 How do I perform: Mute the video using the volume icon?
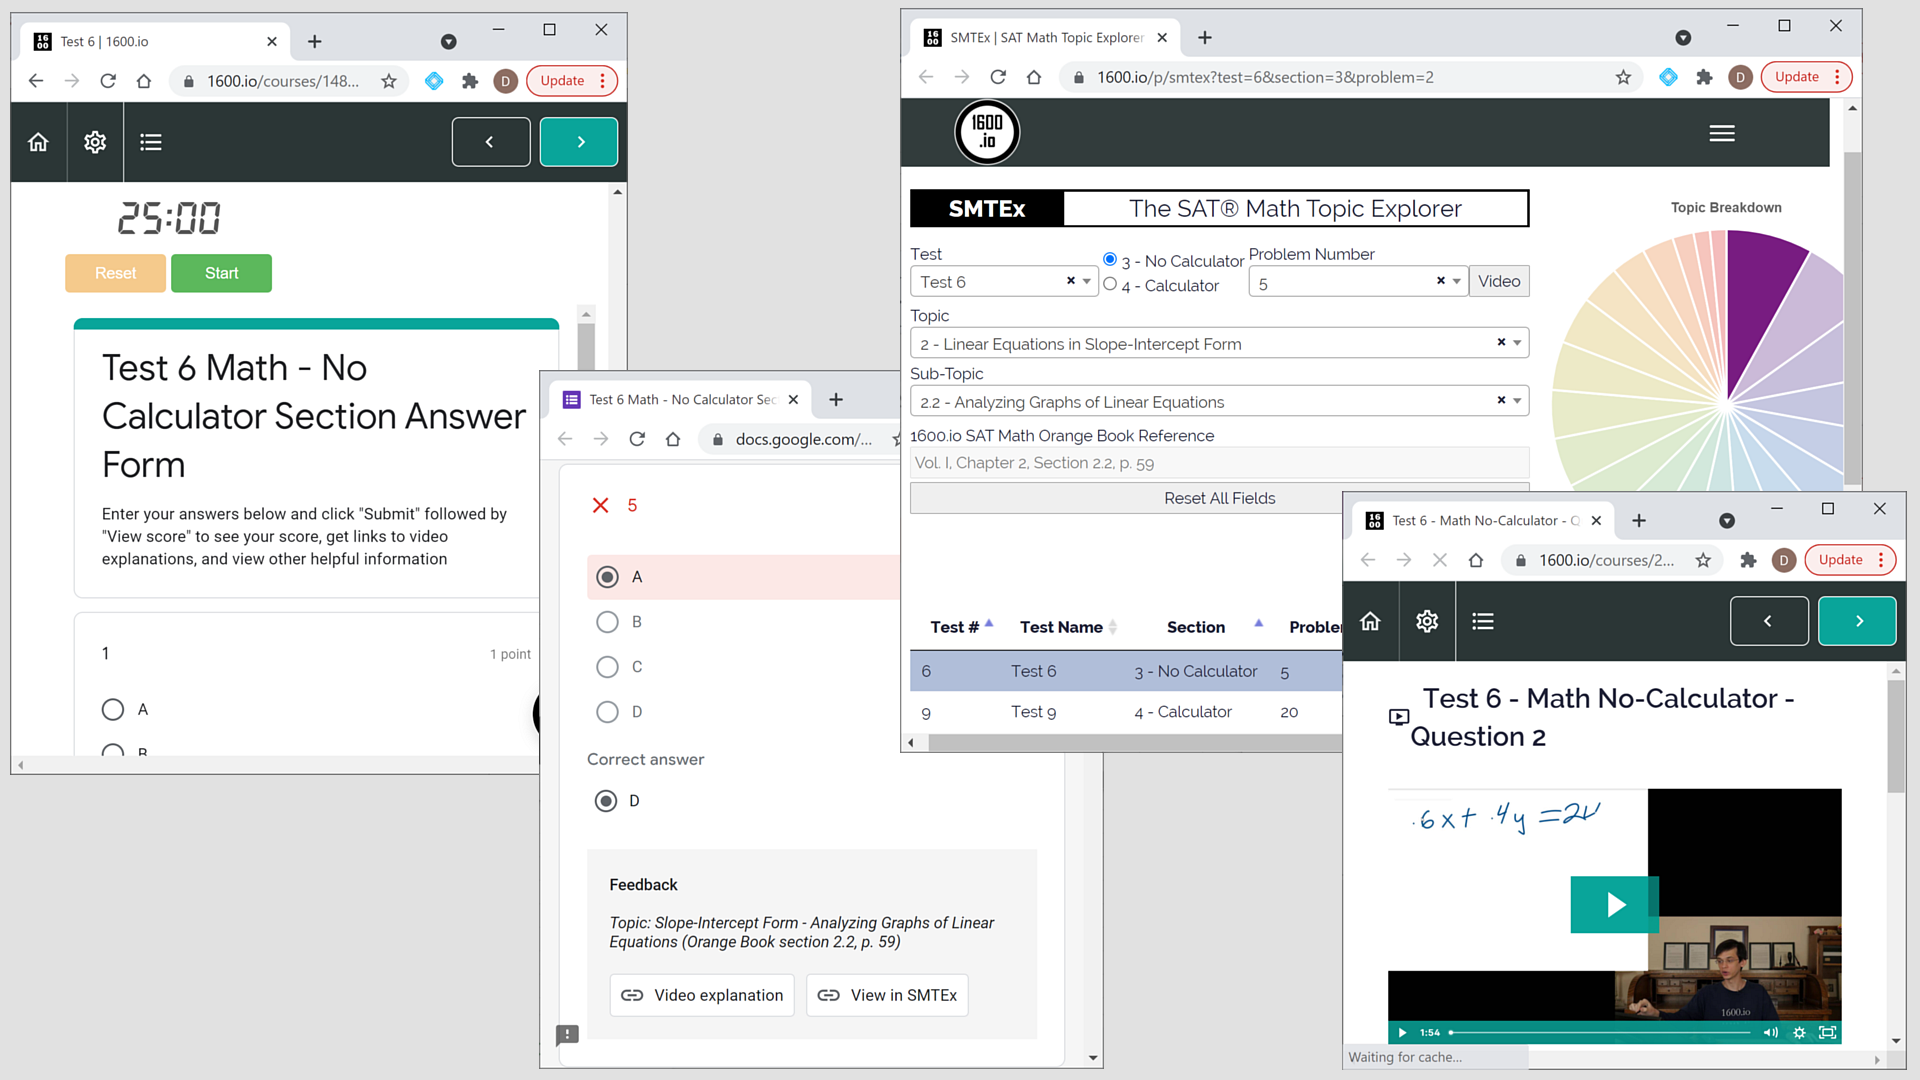(1770, 1032)
